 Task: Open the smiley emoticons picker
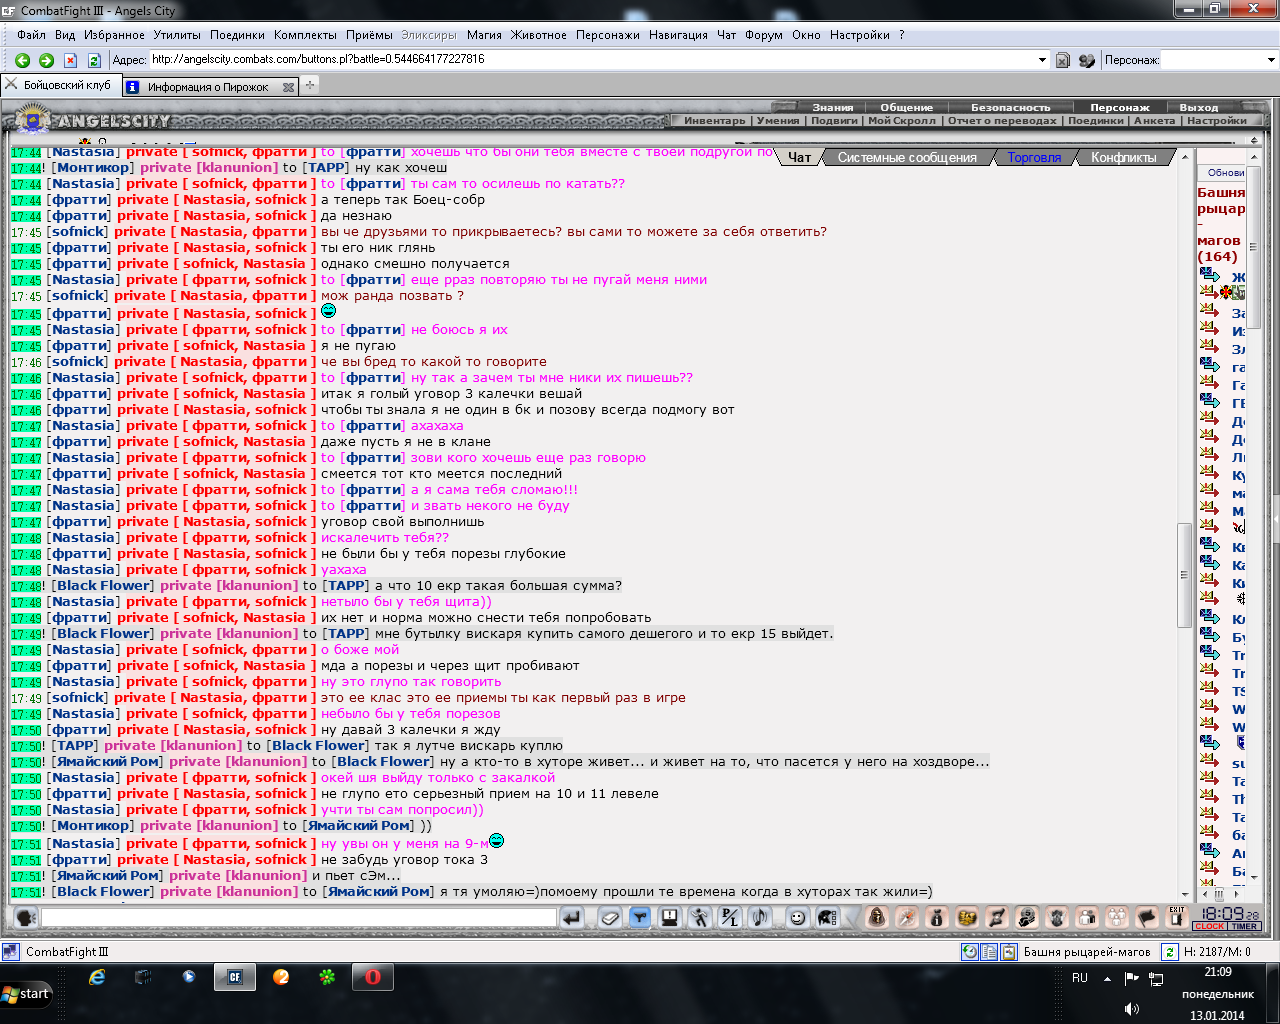pos(797,917)
